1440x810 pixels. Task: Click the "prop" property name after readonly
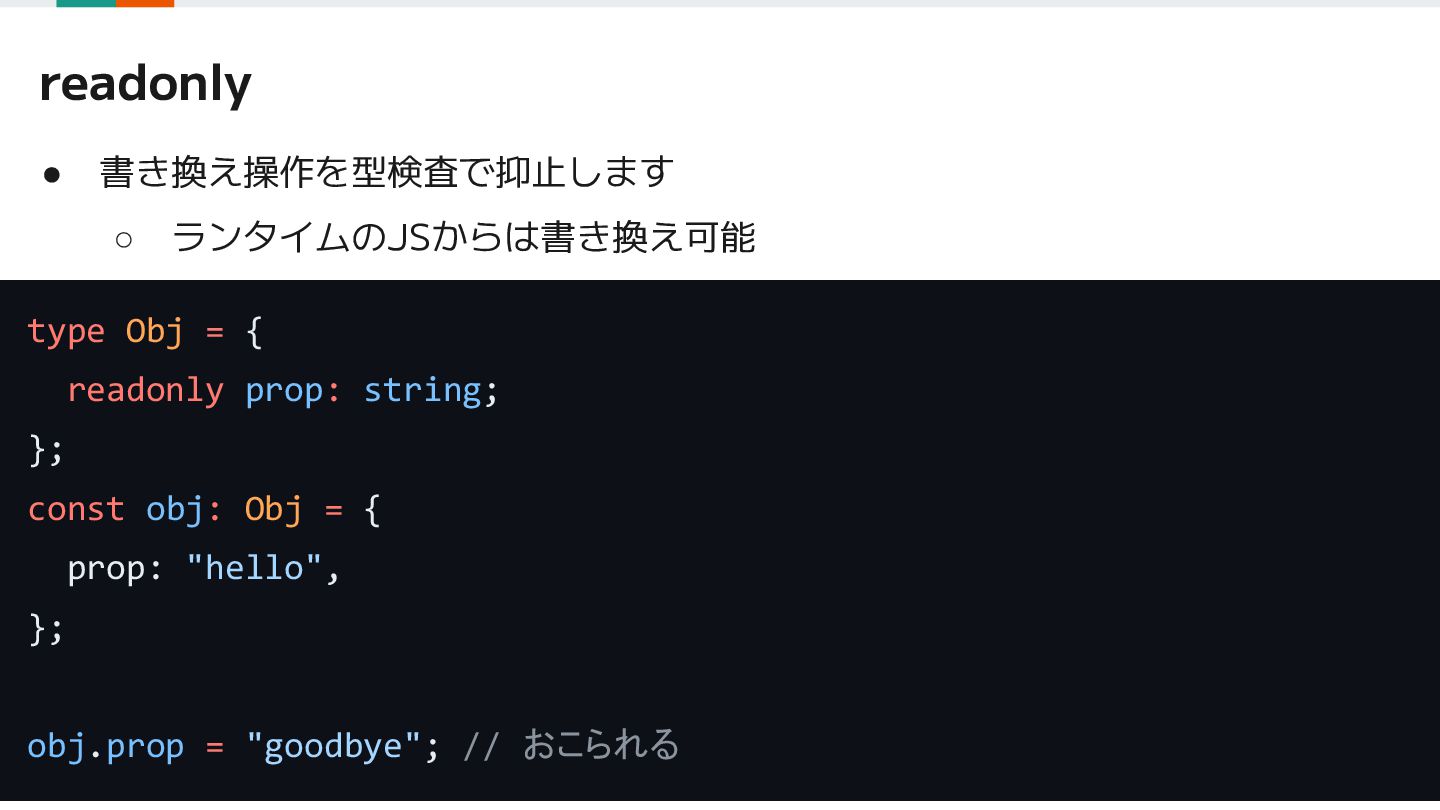[284, 391]
